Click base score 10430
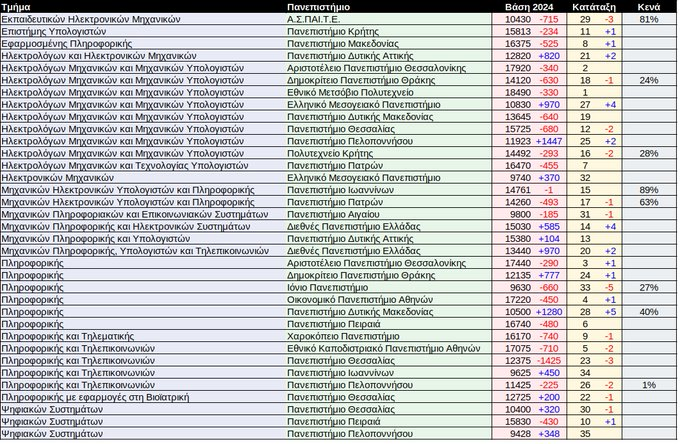Image resolution: width=680 pixels, height=444 pixels. (x=518, y=19)
